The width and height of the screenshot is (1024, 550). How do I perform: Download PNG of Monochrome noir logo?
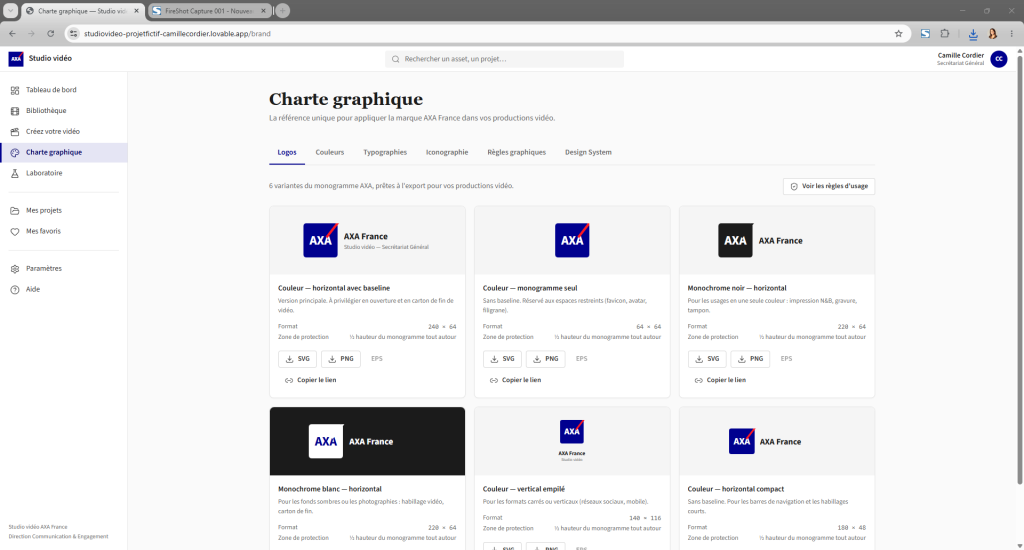[750, 359]
